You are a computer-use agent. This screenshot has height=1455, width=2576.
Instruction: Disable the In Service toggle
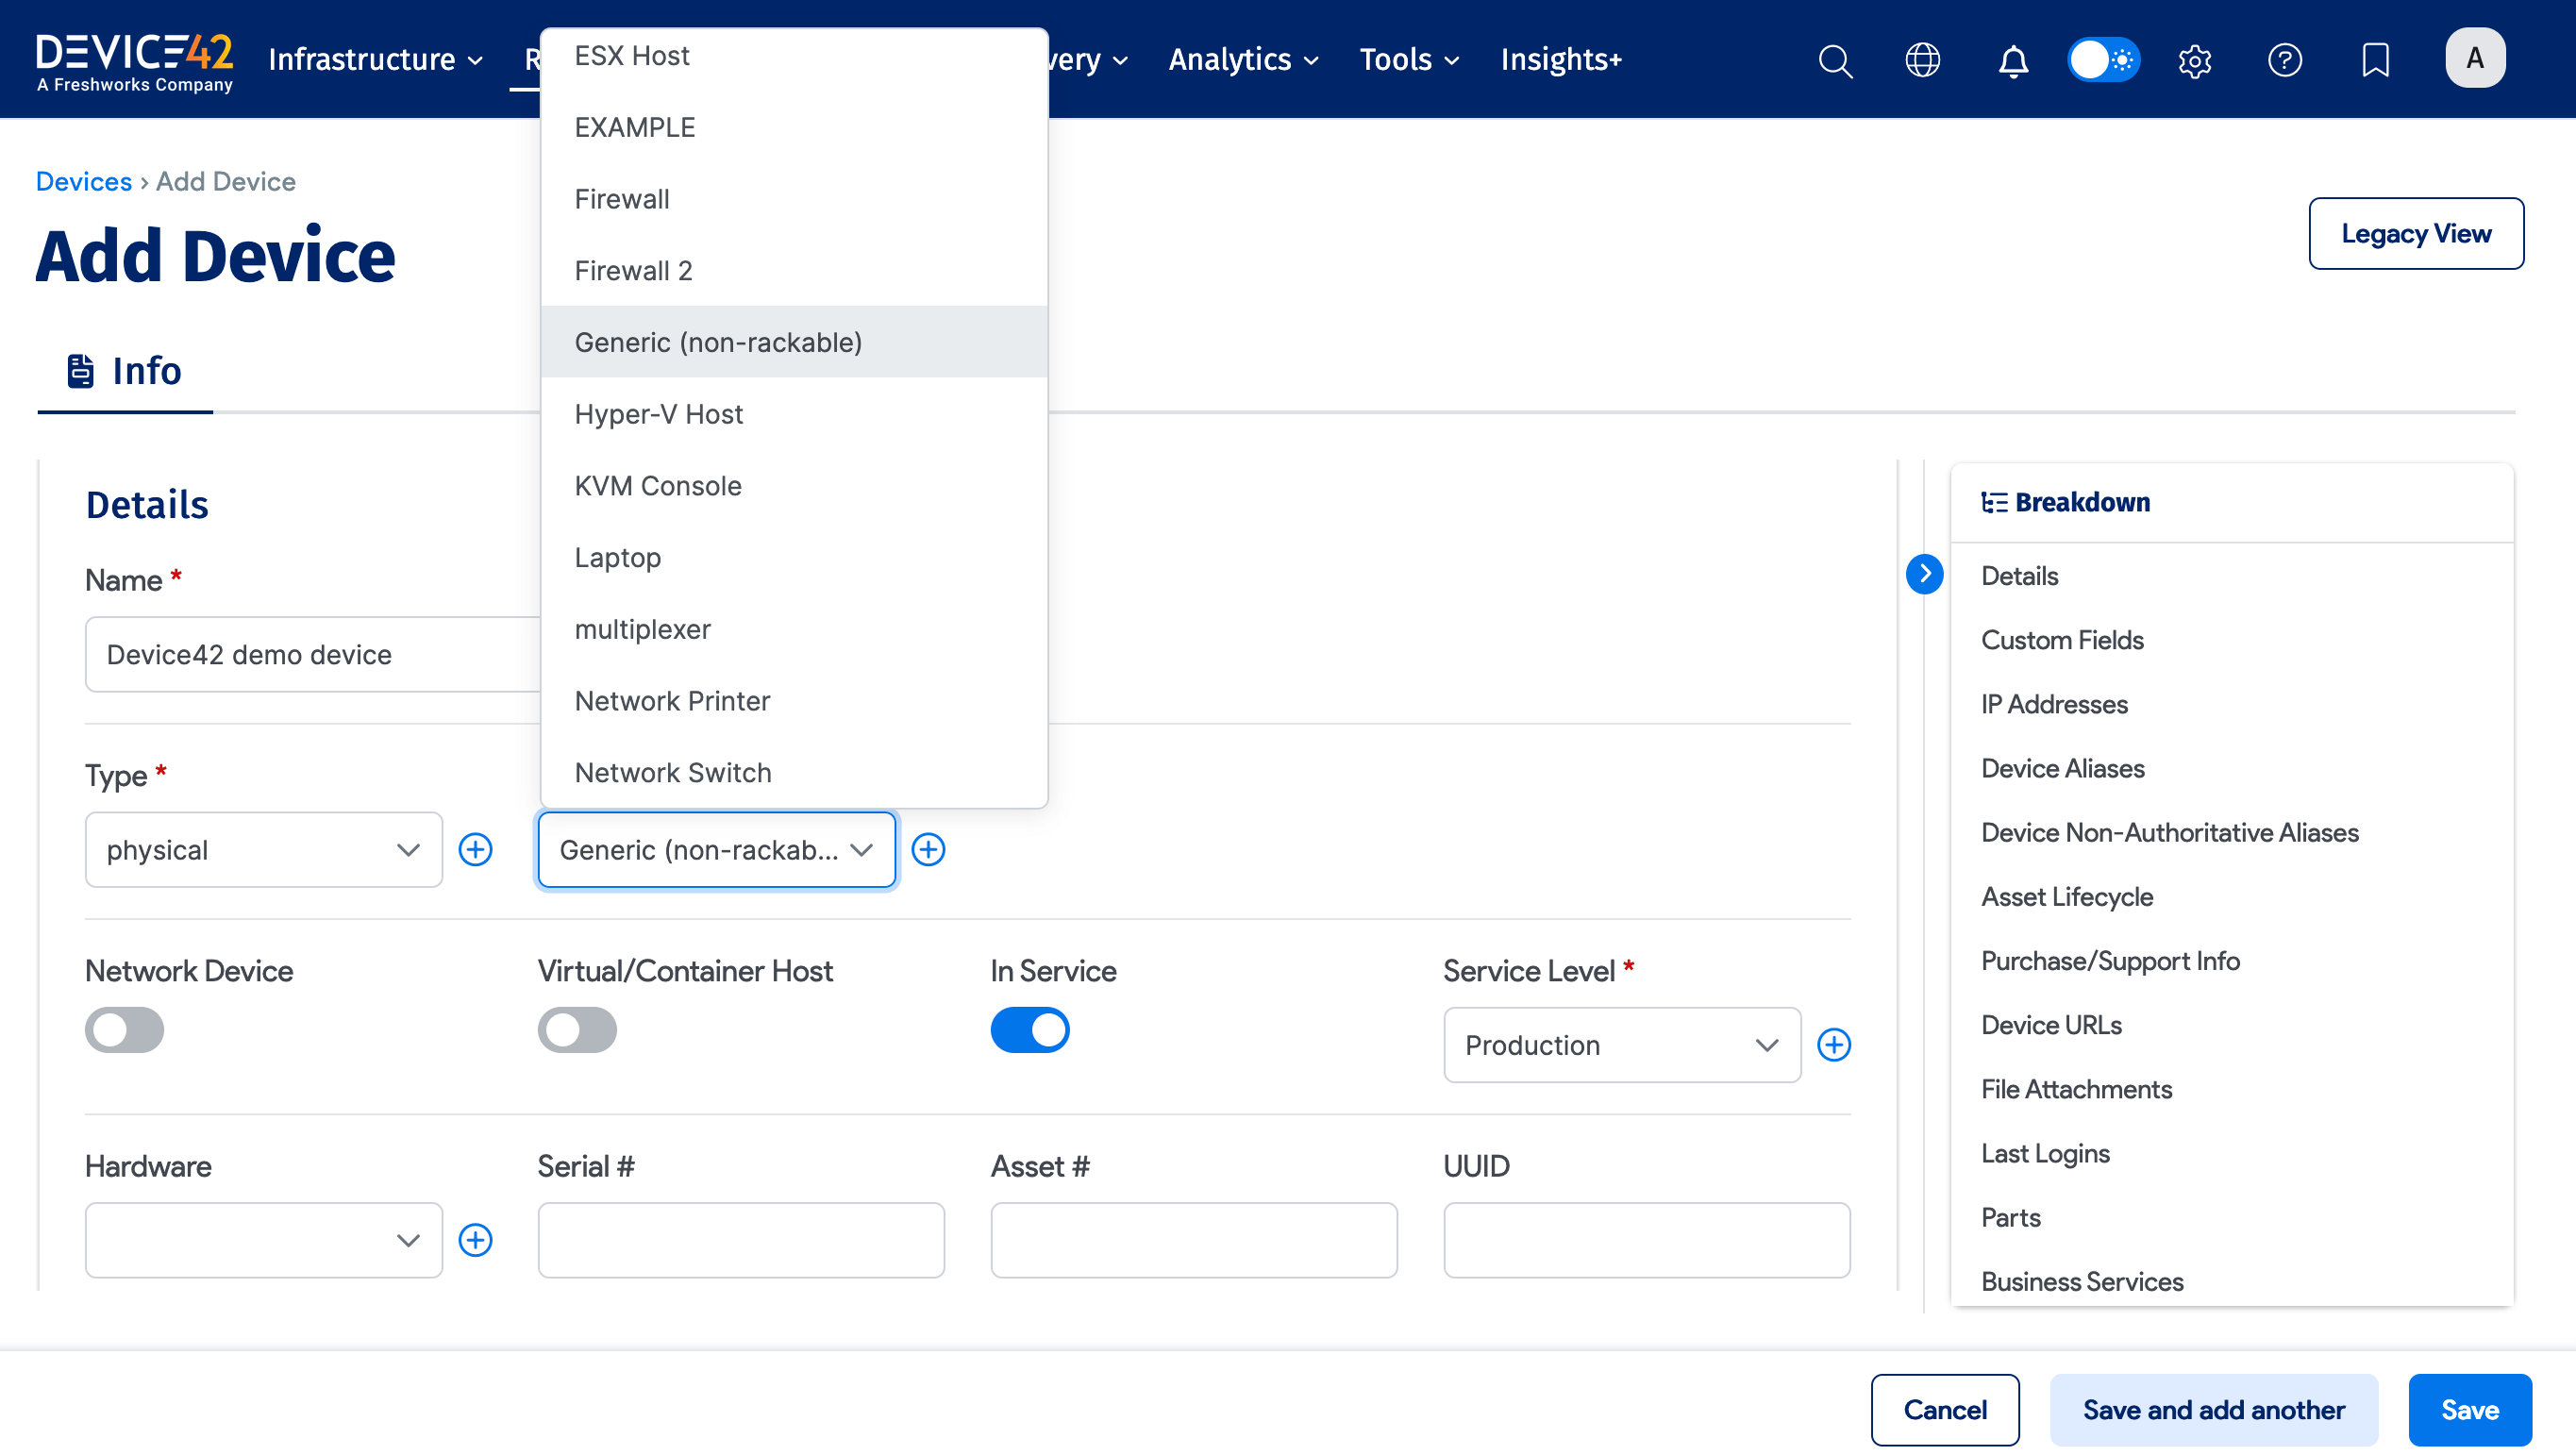click(x=1029, y=1030)
